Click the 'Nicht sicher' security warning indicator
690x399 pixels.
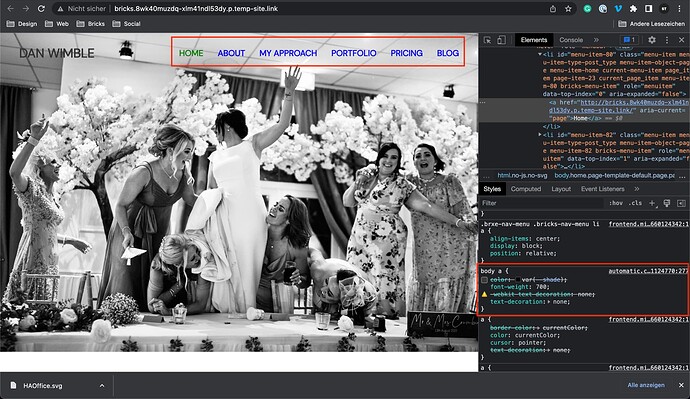(82, 8)
